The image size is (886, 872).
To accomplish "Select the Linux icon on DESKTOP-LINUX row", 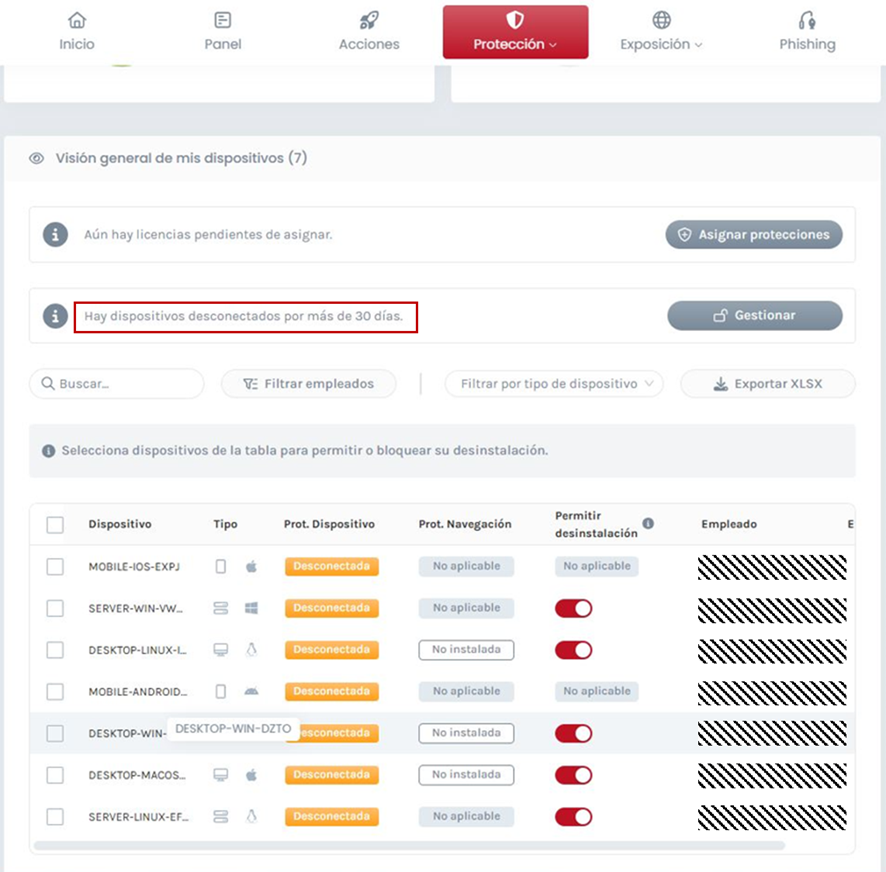I will 251,650.
